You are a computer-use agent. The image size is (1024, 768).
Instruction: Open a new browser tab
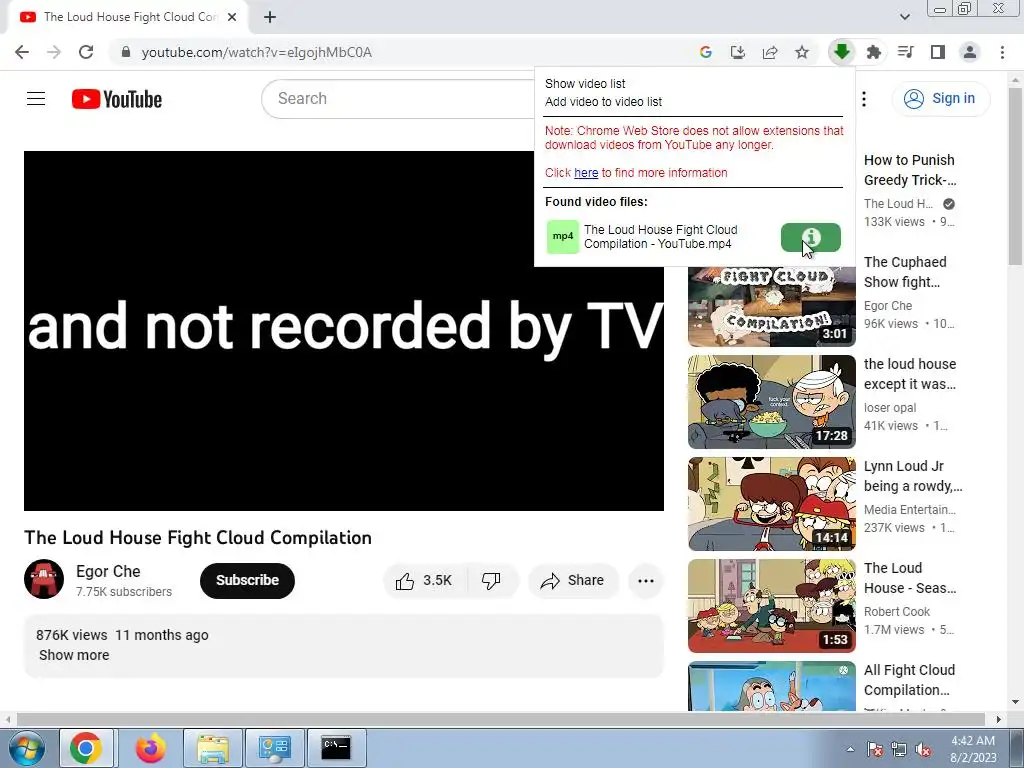pos(270,17)
